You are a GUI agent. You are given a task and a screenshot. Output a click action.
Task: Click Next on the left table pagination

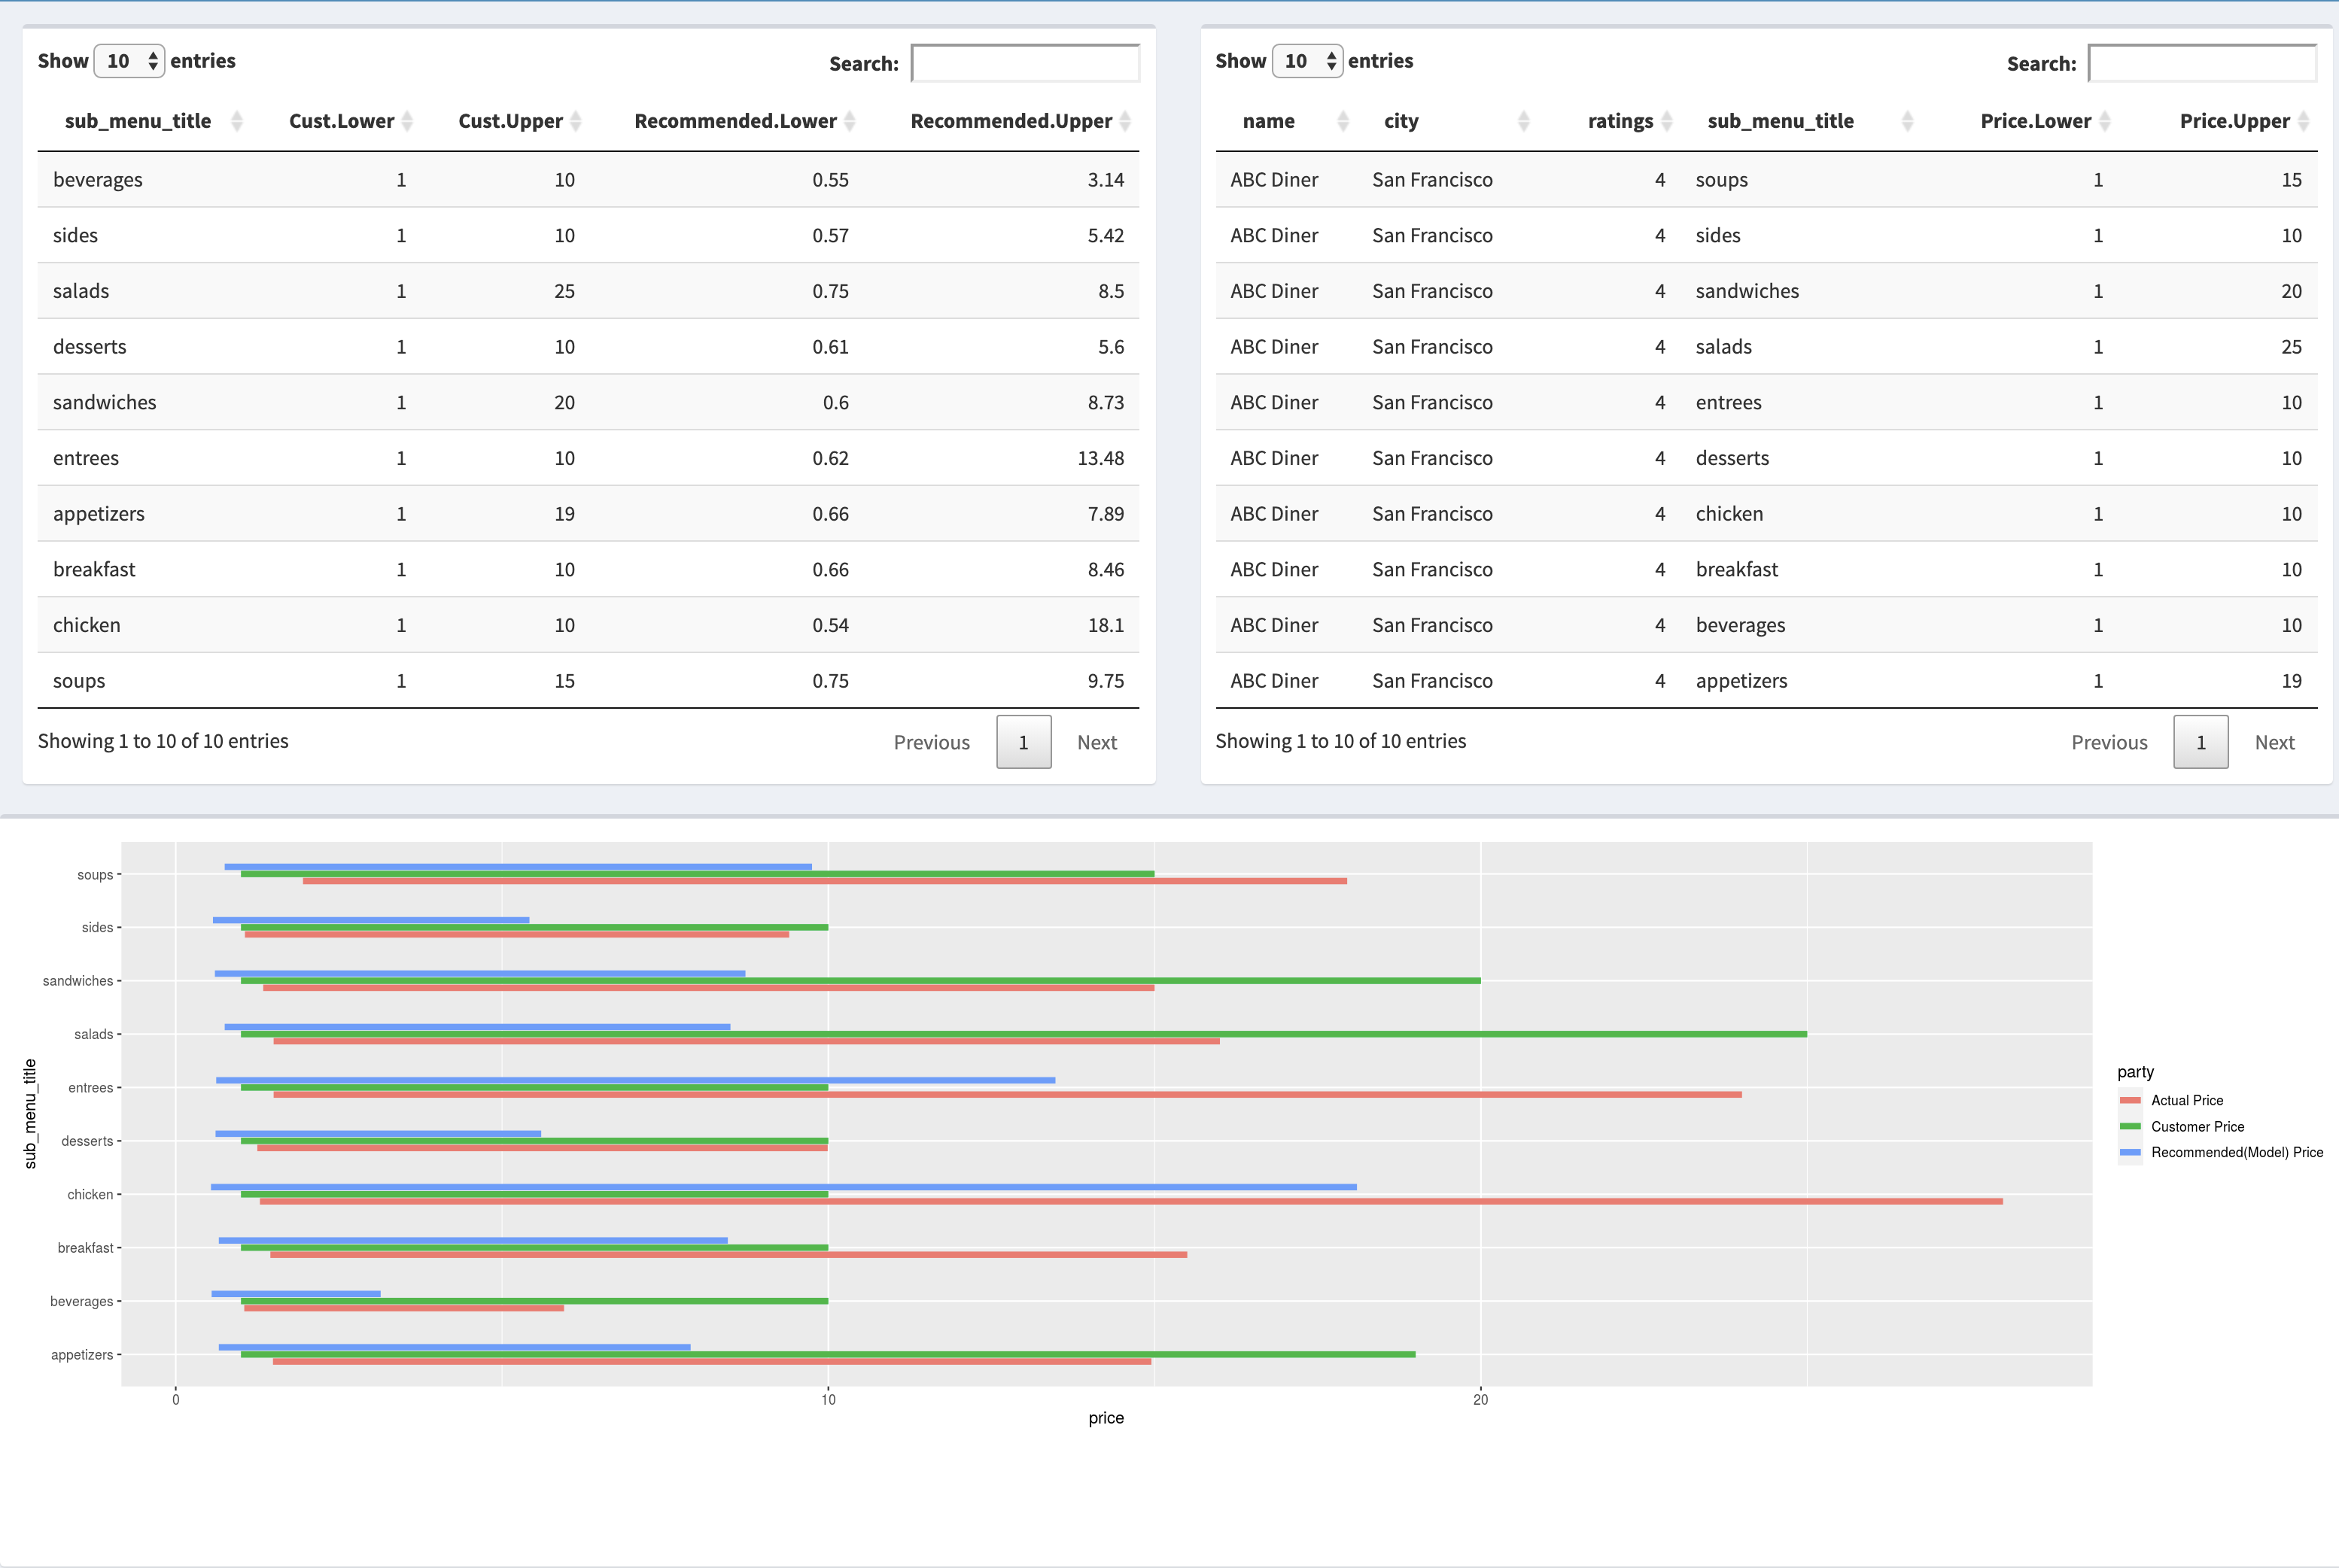tap(1097, 741)
